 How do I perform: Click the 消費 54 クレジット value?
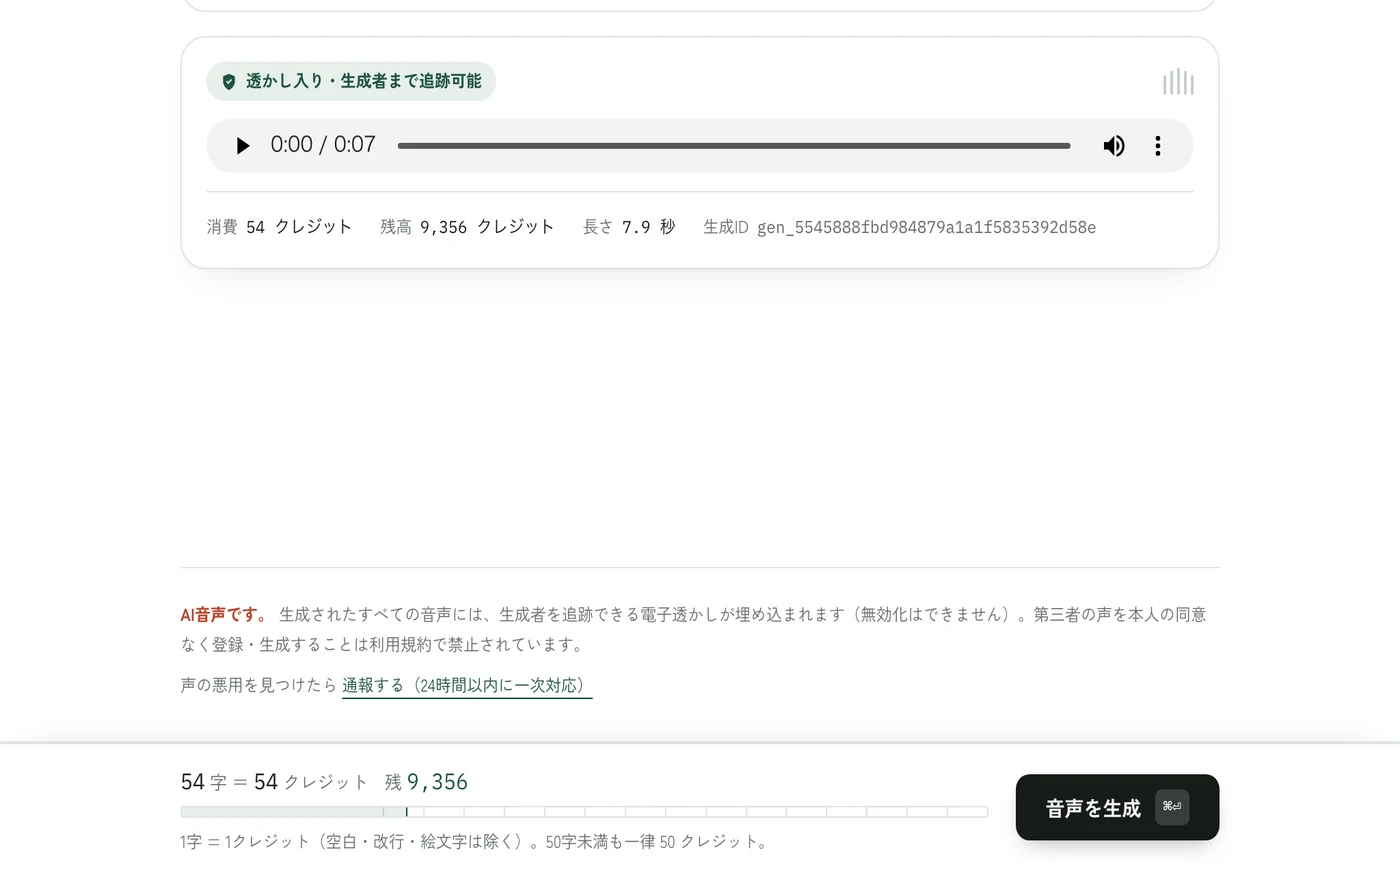[279, 227]
